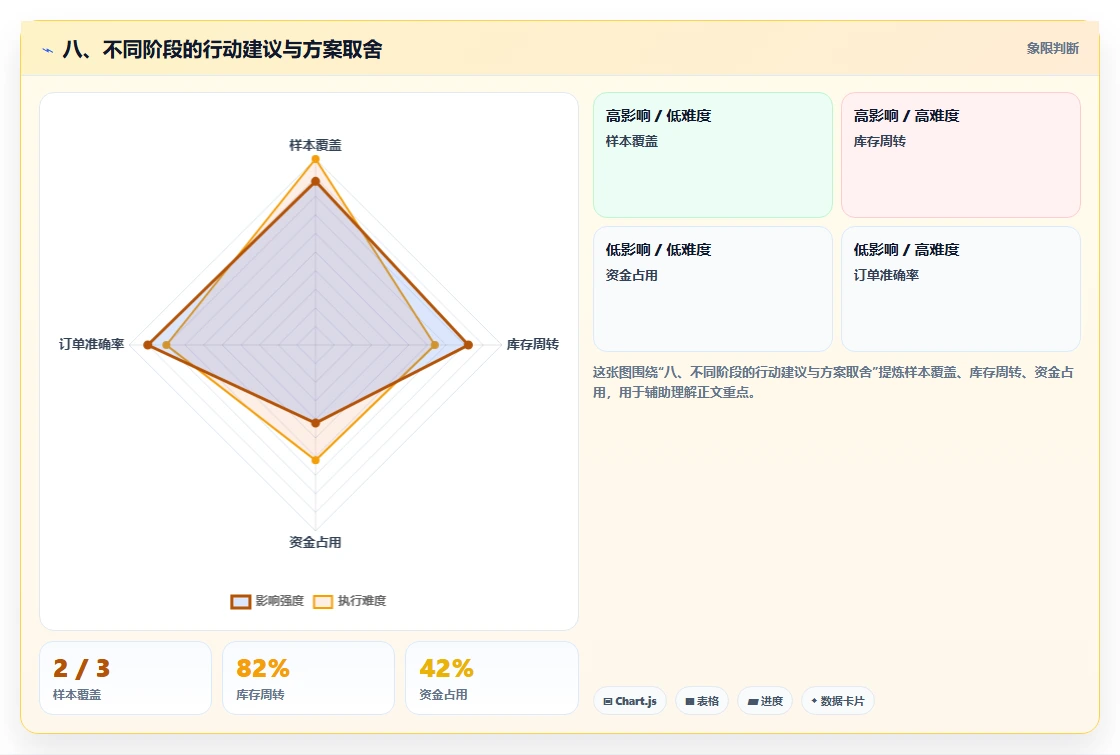
Task: Click the 样本覆盖 axis label on the radar chart
Action: (x=315, y=145)
